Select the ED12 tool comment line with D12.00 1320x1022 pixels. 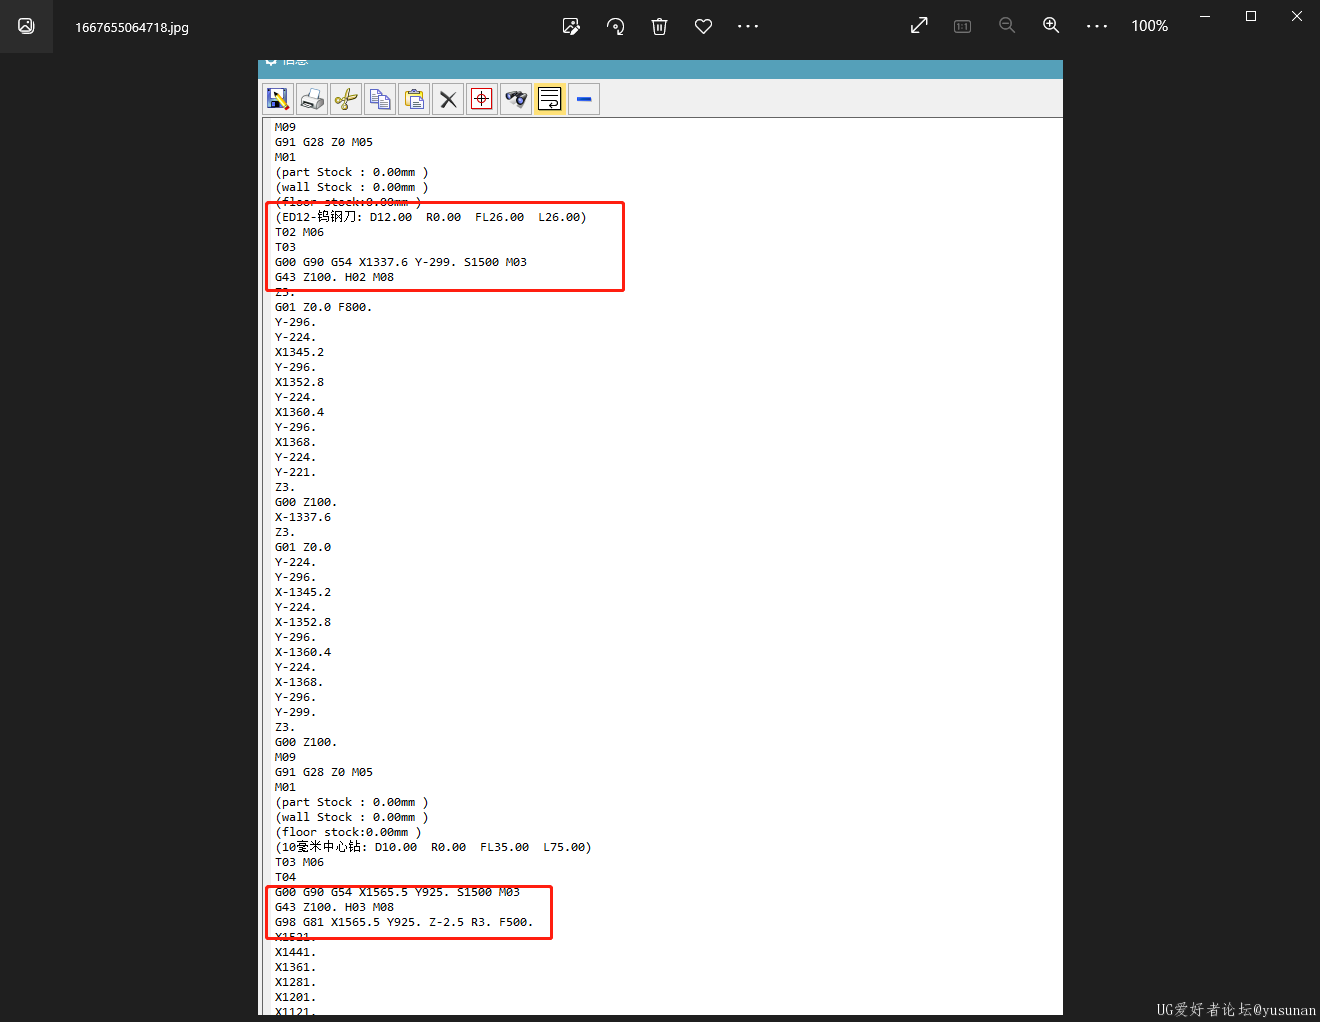point(430,217)
